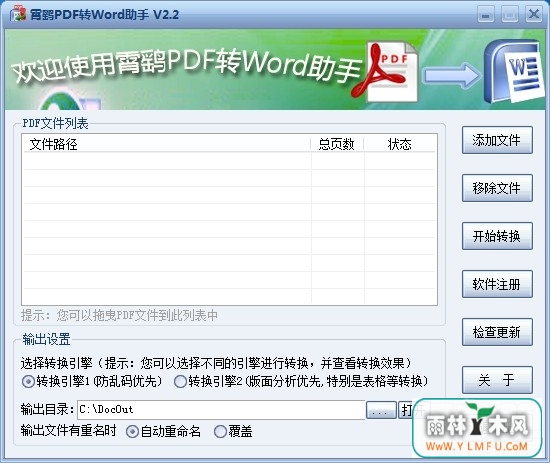Open the 关于 about dialog
The image size is (550, 463).
[x=497, y=380]
